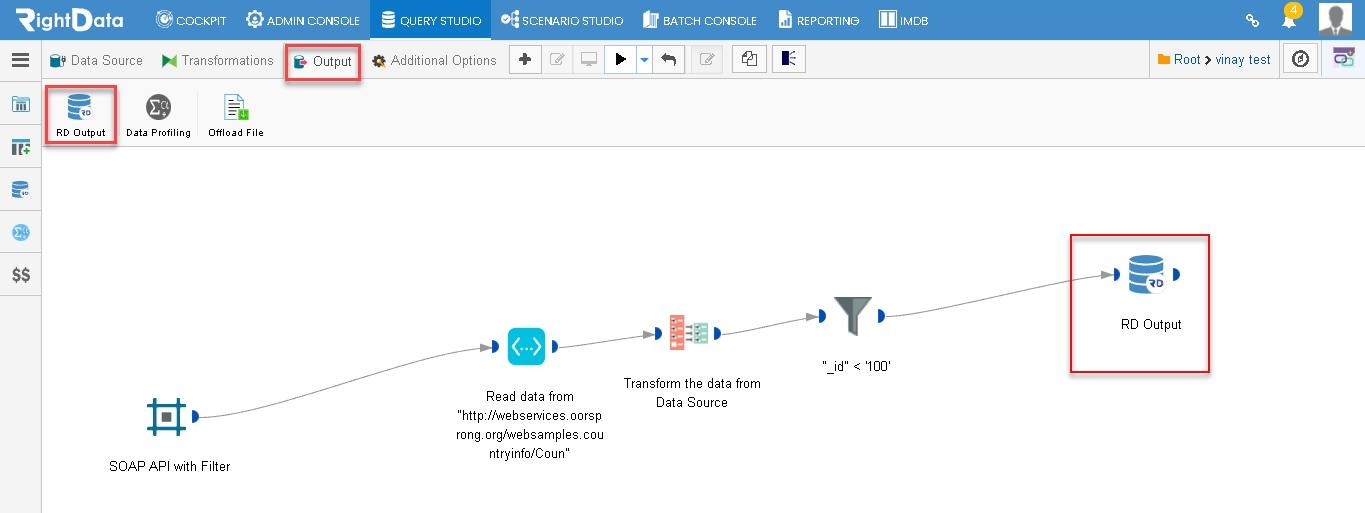
Task: Open the Data Profiling tool
Action: [x=158, y=108]
